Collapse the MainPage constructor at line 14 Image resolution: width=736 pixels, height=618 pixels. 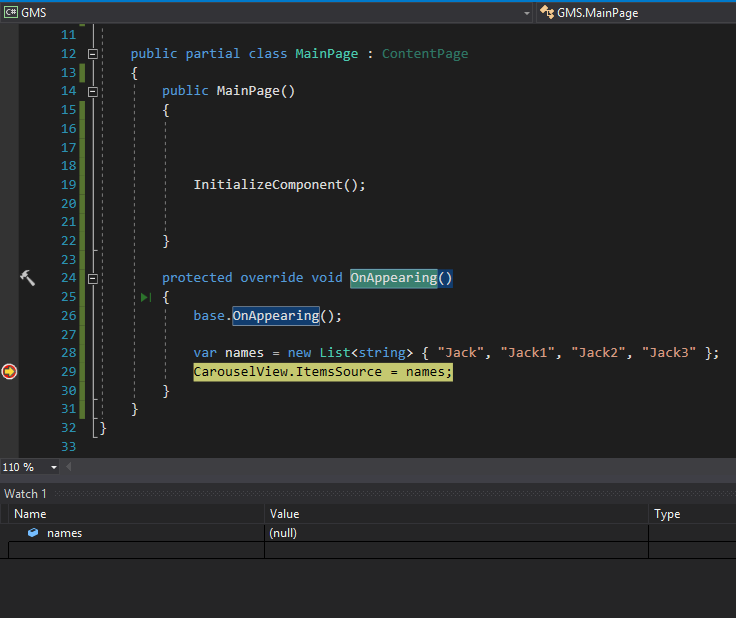tap(93, 91)
